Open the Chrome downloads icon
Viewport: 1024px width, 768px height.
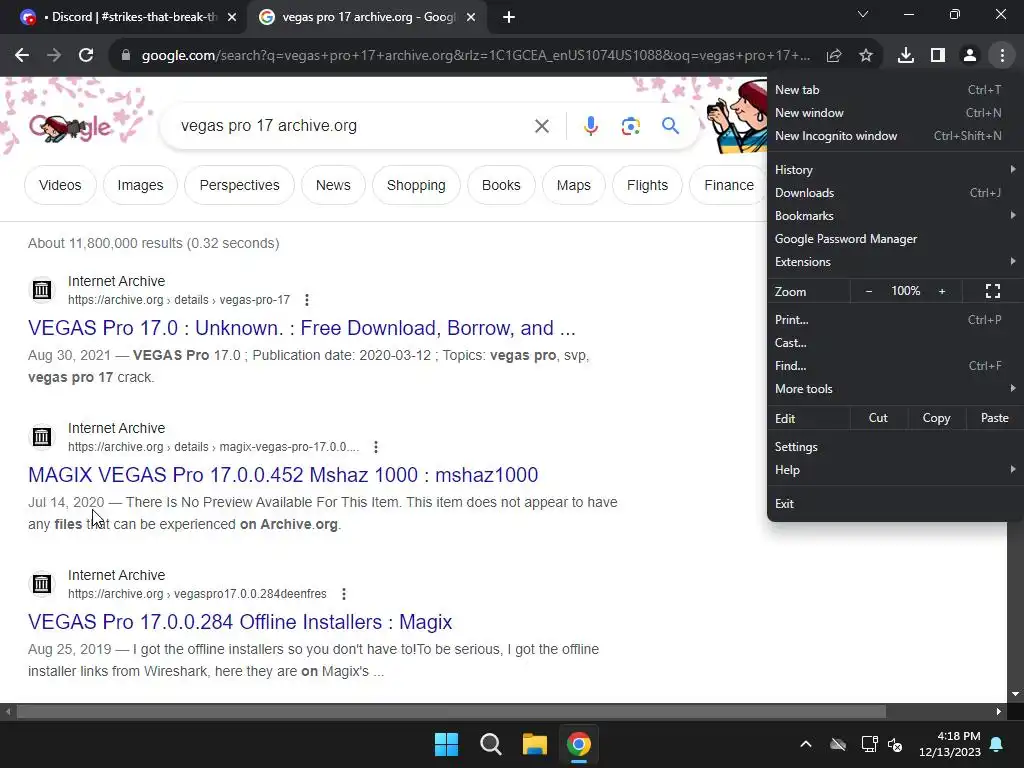(x=906, y=56)
